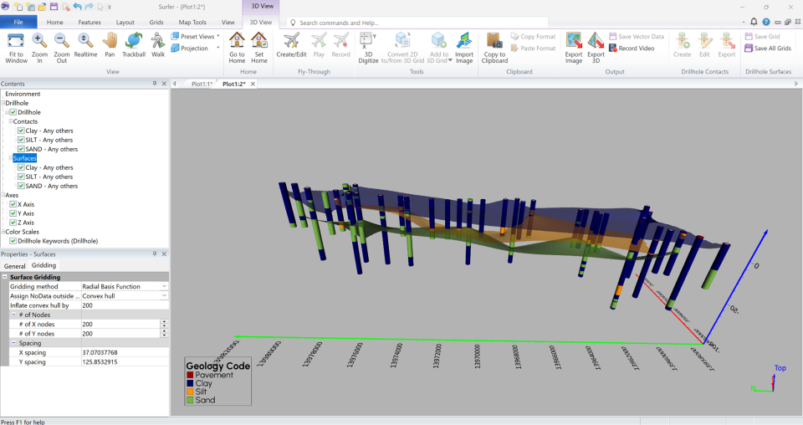Close the Plot1:2 tab
The image size is (803, 425).
(x=252, y=84)
